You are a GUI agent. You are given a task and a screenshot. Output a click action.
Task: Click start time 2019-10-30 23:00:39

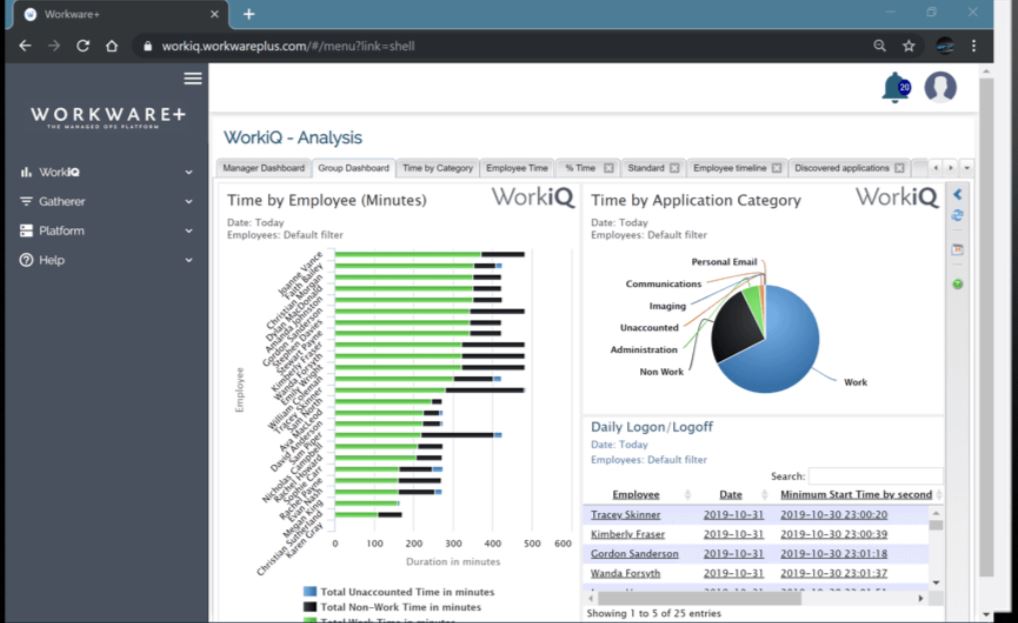(834, 534)
